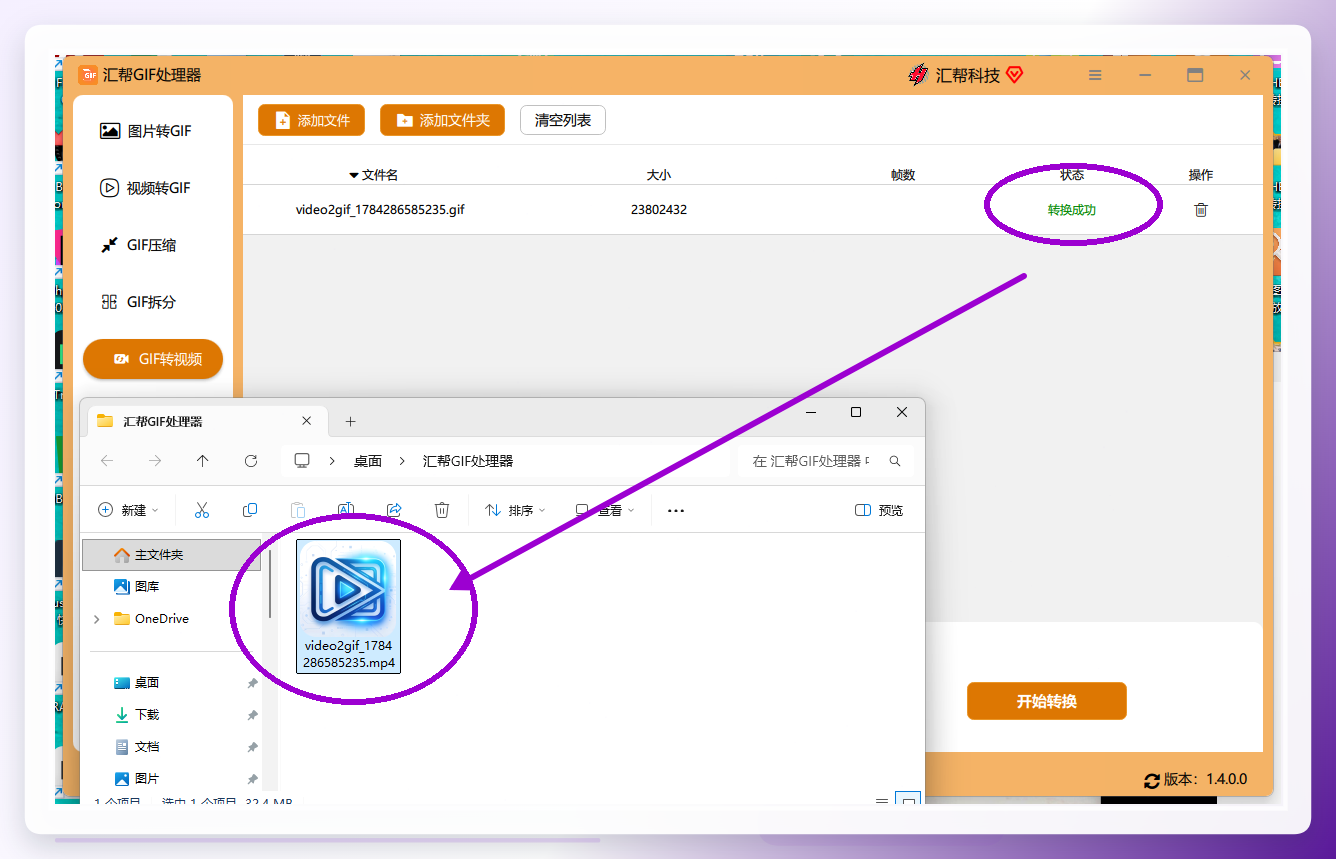Unpin 桌面 using its pin icon
Screen dimensions: 1336x859
coord(252,683)
